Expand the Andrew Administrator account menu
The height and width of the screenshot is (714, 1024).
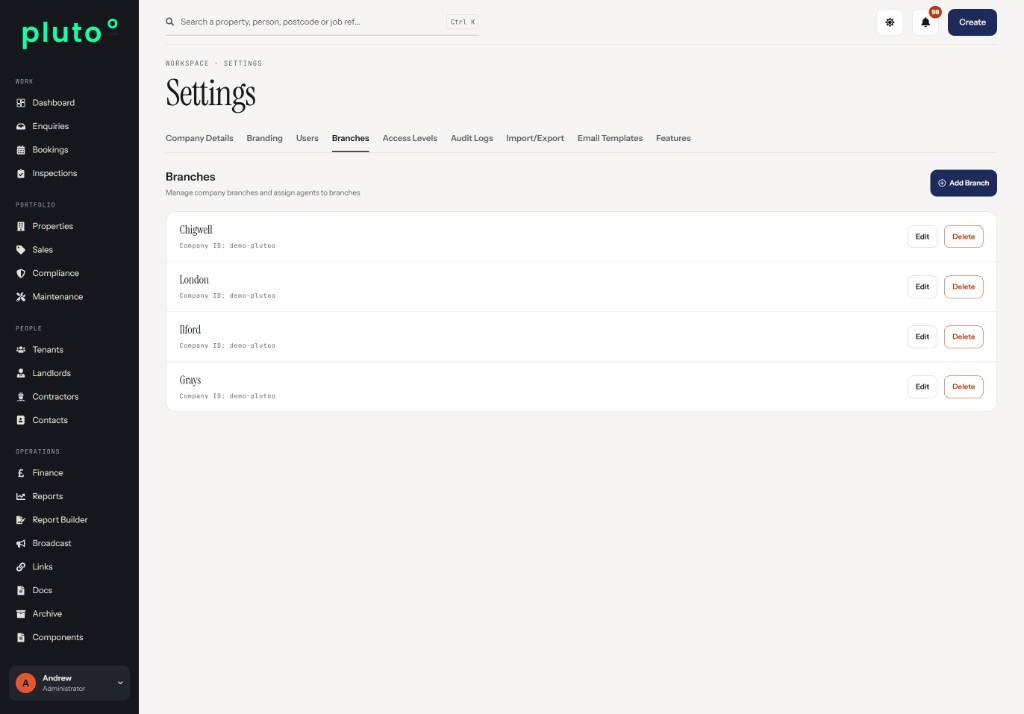coord(69,683)
